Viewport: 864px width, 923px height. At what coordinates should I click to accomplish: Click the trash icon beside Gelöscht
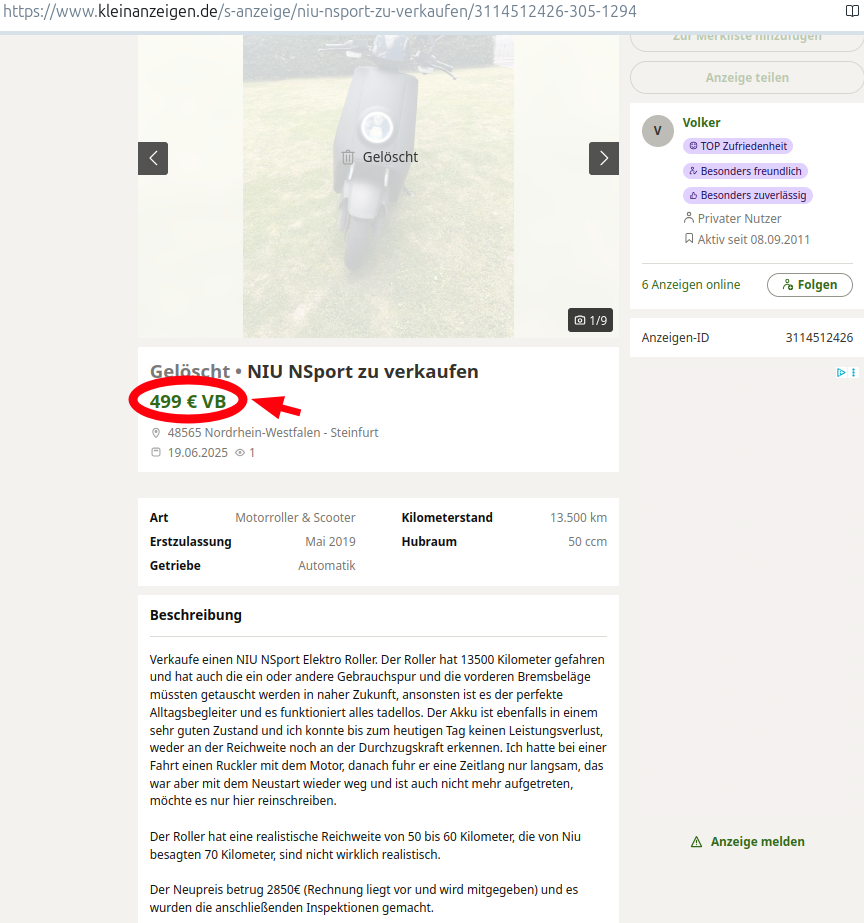pyautogui.click(x=348, y=157)
